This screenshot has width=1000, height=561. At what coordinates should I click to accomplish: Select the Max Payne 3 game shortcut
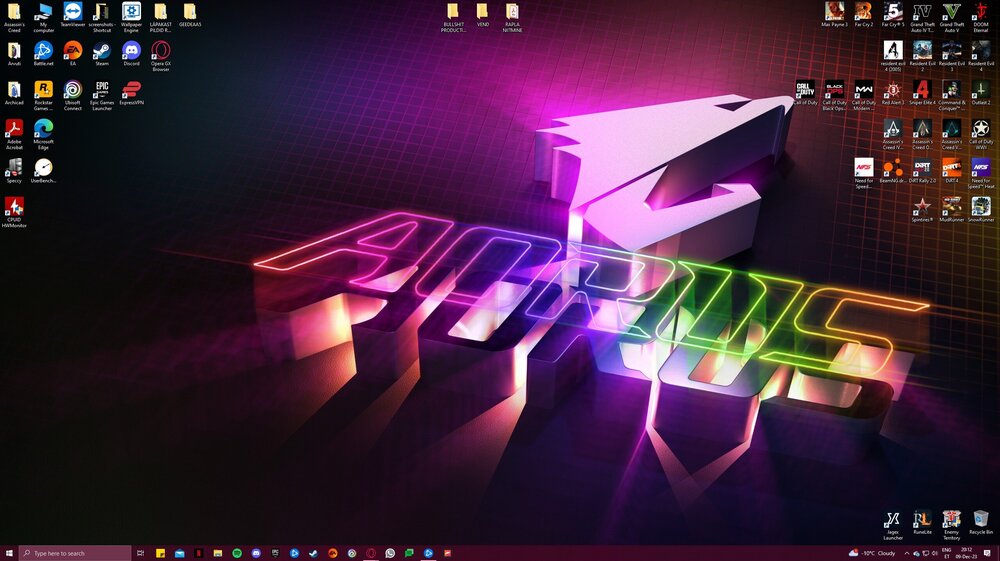click(834, 15)
